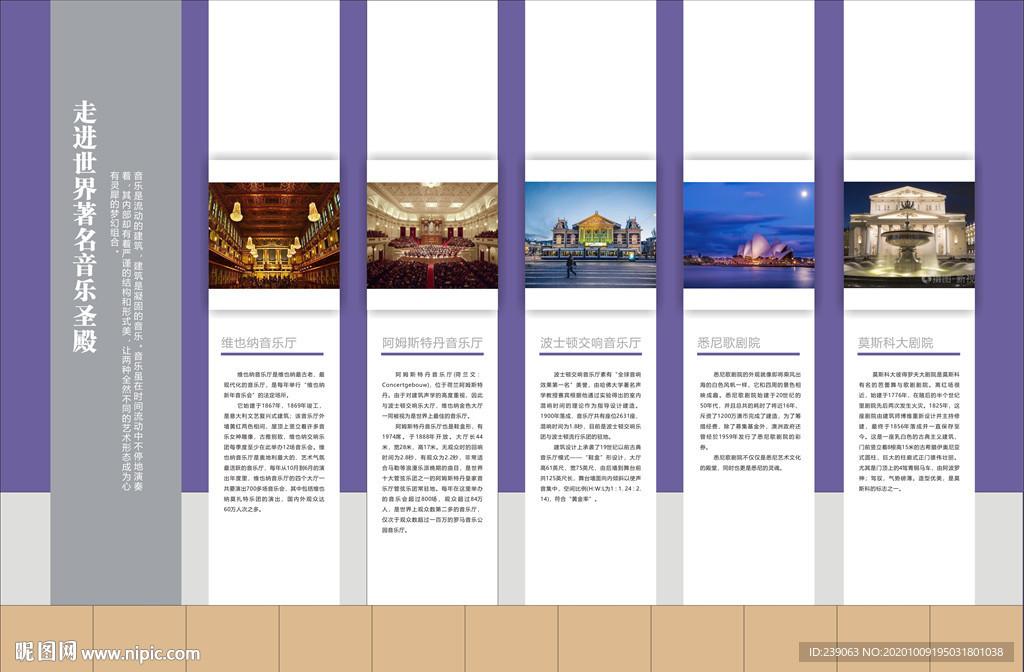This screenshot has width=1024, height=672.
Task: Click the ID:239063 image number label
Action: 906,652
